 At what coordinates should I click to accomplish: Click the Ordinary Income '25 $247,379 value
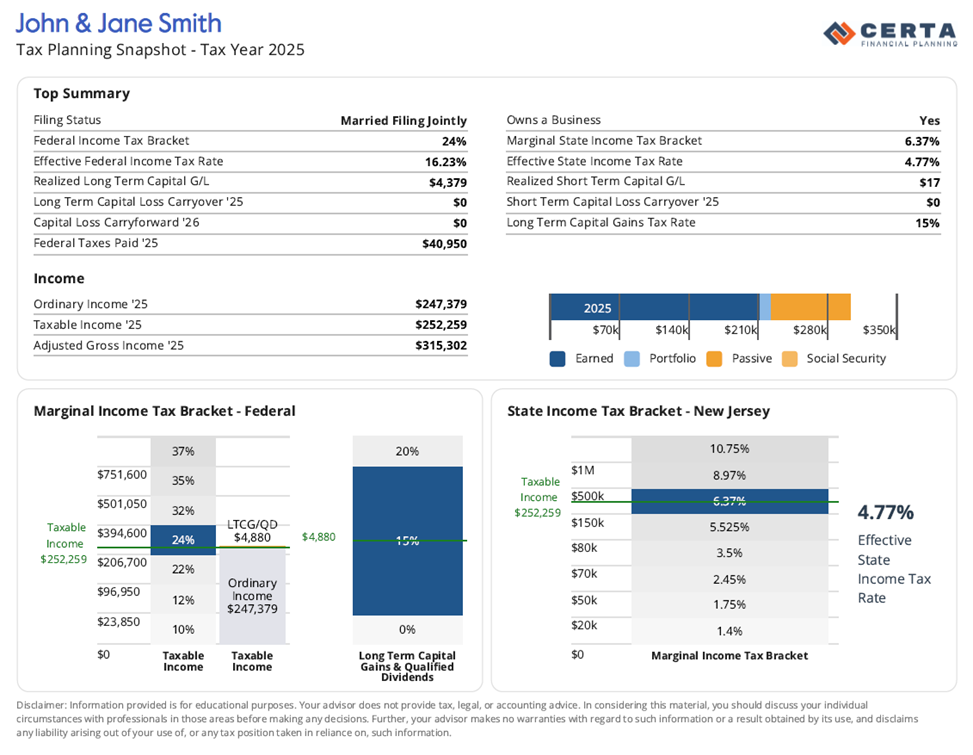(441, 304)
